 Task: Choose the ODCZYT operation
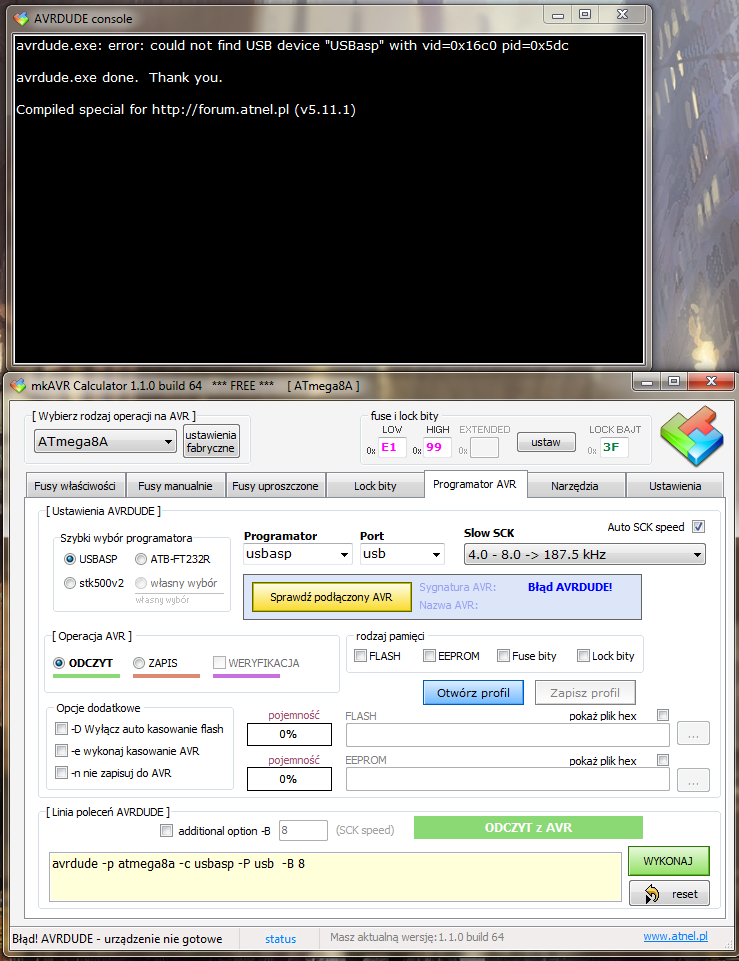pyautogui.click(x=59, y=663)
